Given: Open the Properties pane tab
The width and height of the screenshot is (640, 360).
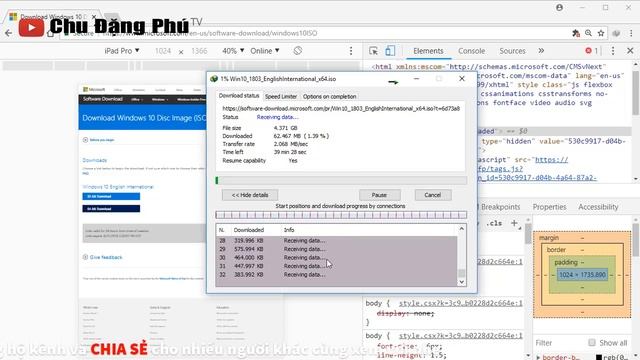Looking at the screenshot, I should point(549,207).
